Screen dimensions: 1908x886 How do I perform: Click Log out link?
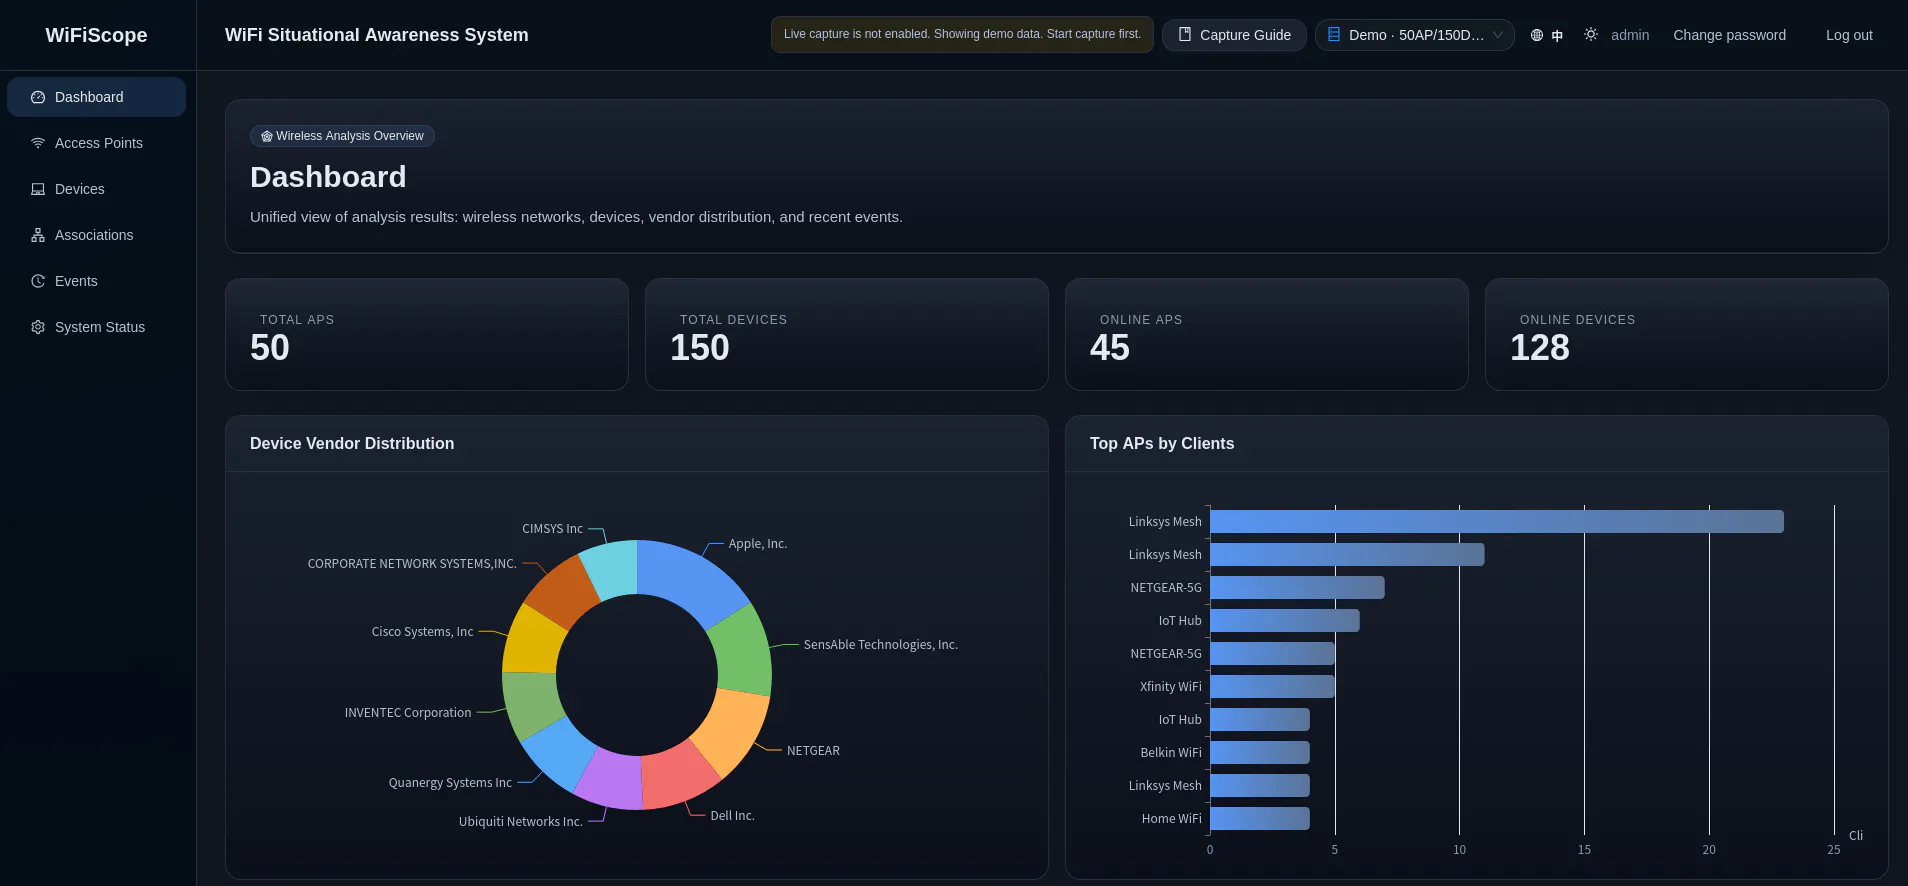coord(1849,35)
